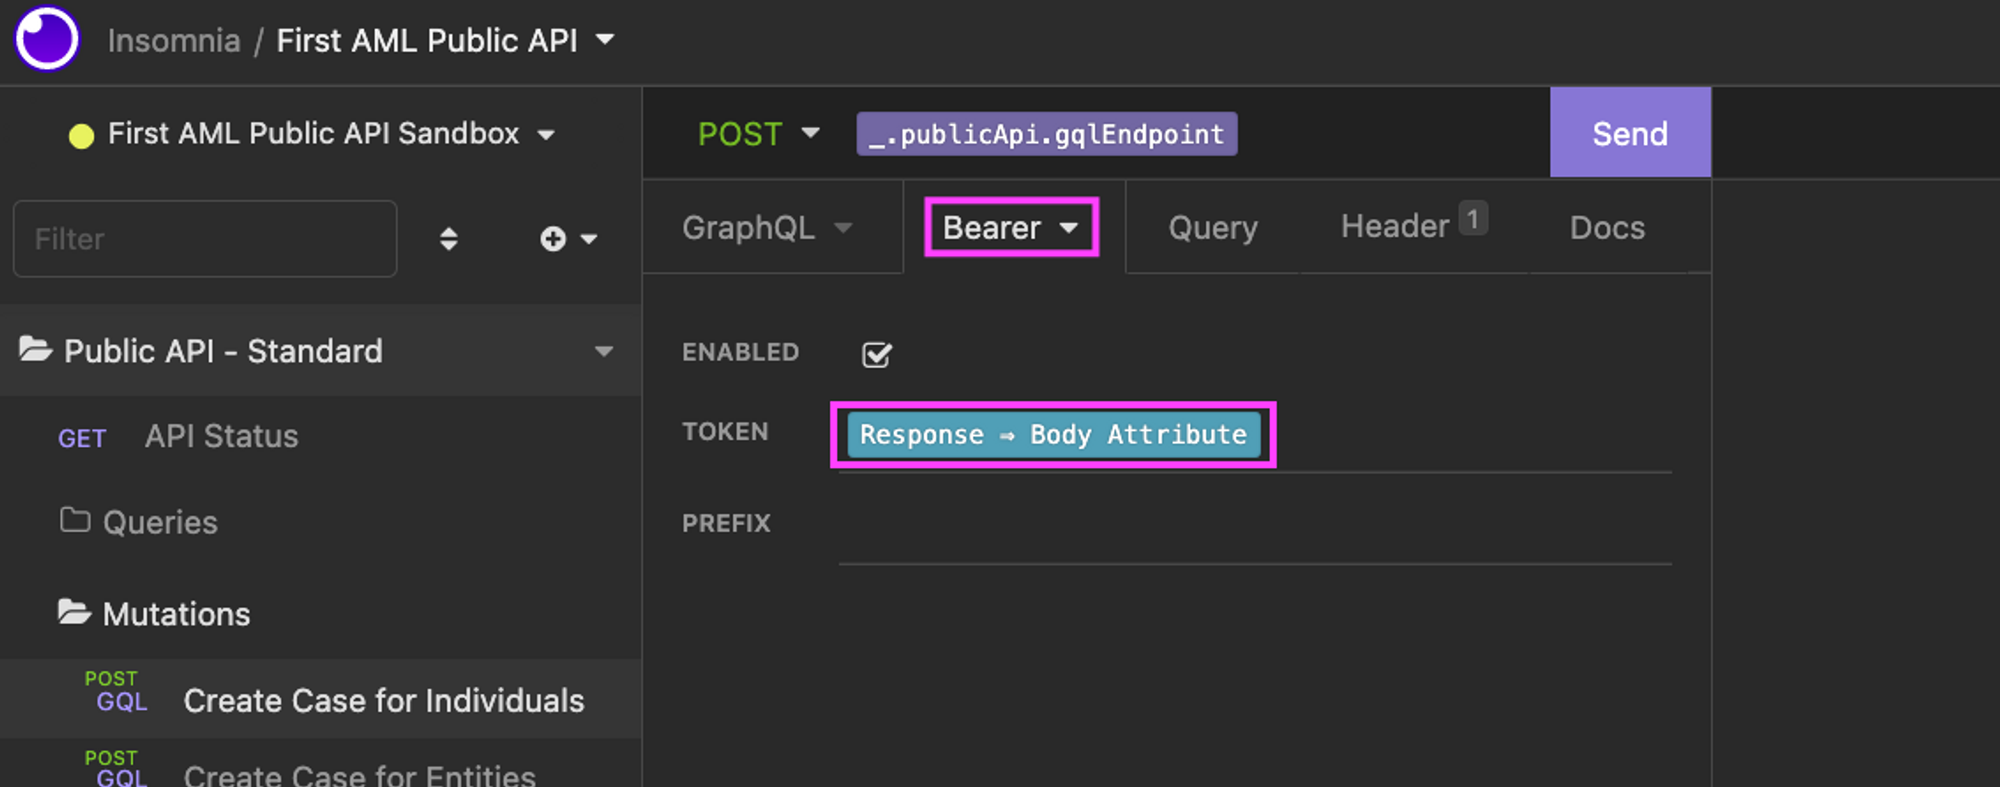Click the Insomnia purple logo icon

pos(46,39)
